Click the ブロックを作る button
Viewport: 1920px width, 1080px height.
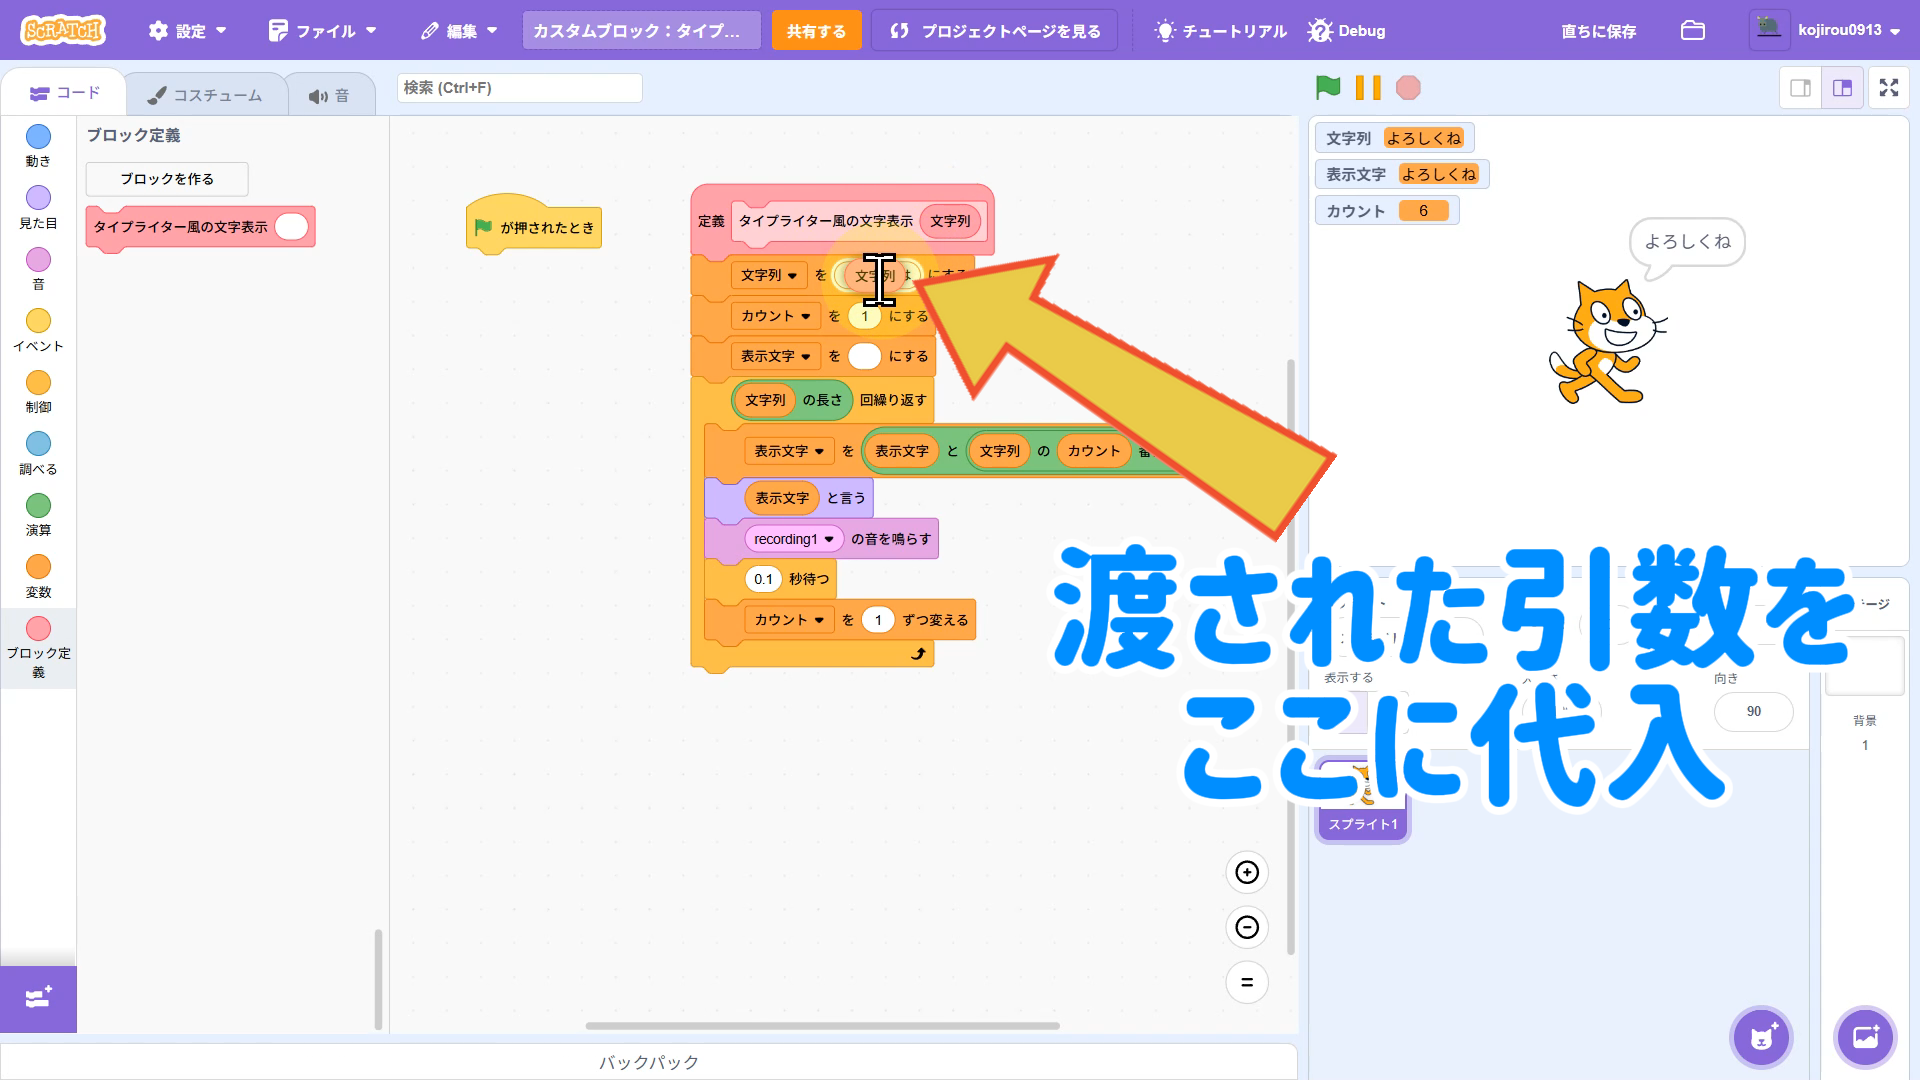pyautogui.click(x=167, y=179)
